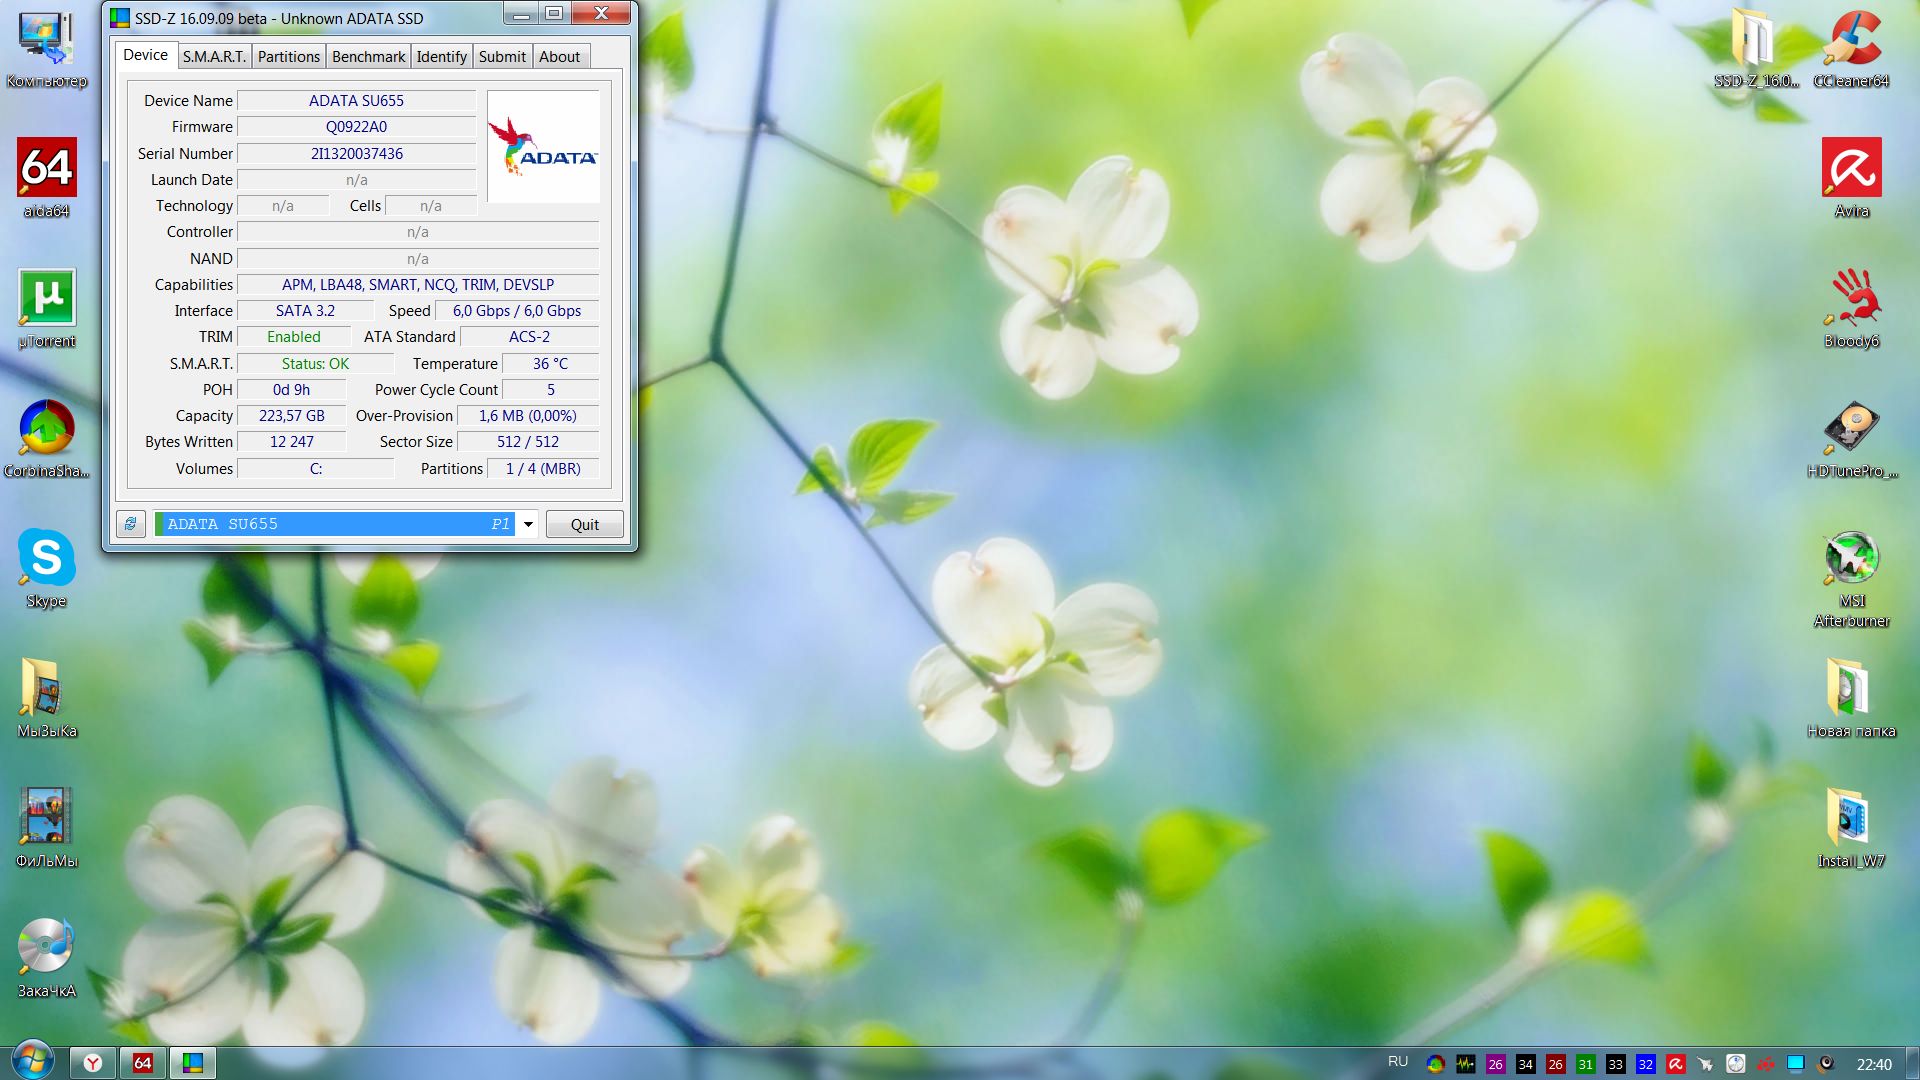Switch to the Partitions tab
1920x1080 pixels.
click(289, 57)
